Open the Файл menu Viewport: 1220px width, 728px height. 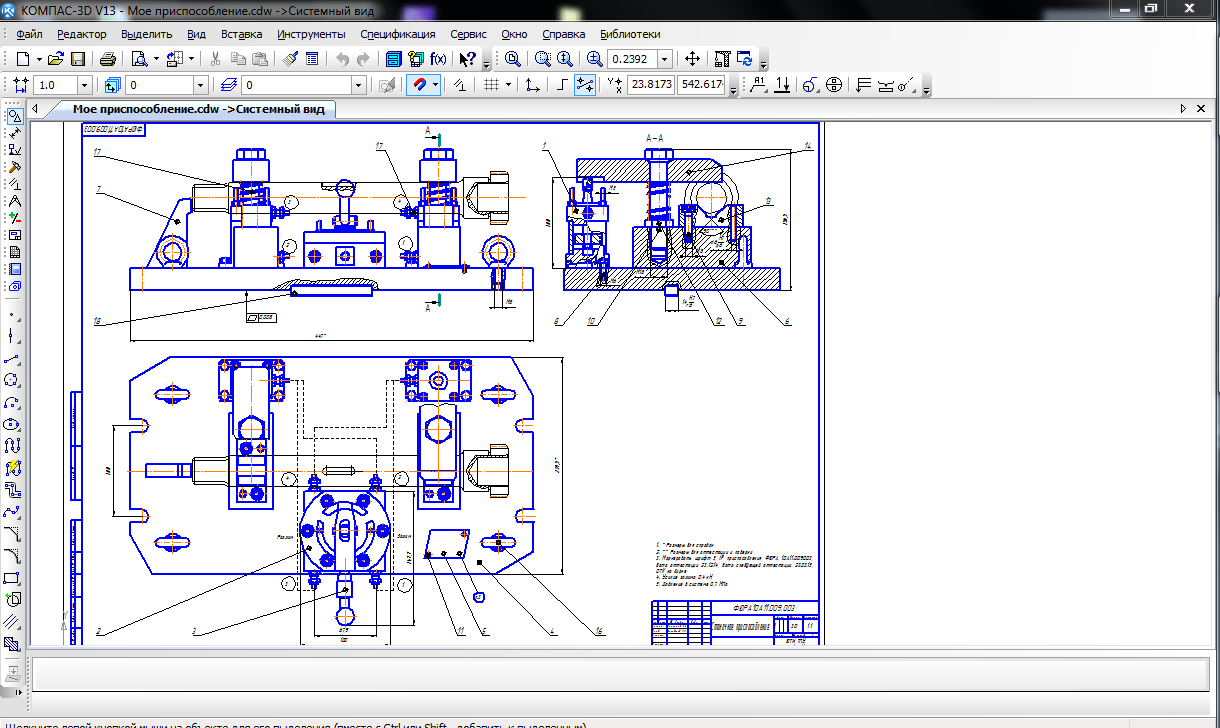pyautogui.click(x=29, y=34)
